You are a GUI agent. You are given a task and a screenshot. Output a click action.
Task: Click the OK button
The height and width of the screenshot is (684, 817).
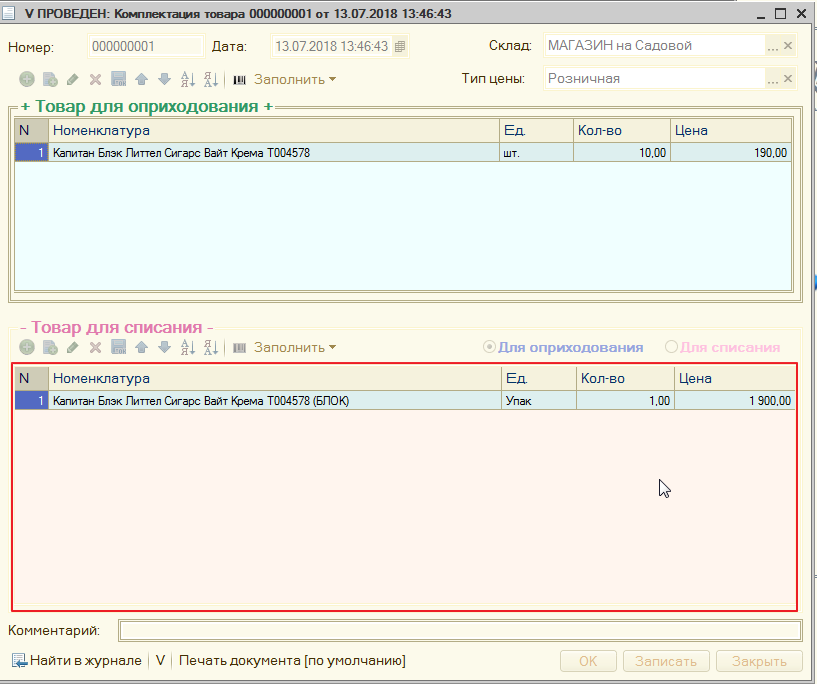588,661
